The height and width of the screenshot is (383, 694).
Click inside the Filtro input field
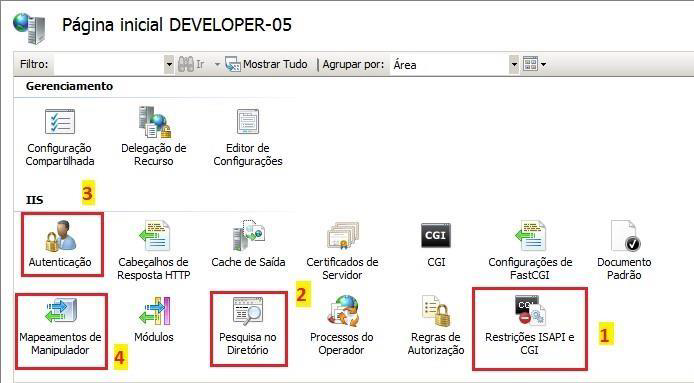click(109, 65)
